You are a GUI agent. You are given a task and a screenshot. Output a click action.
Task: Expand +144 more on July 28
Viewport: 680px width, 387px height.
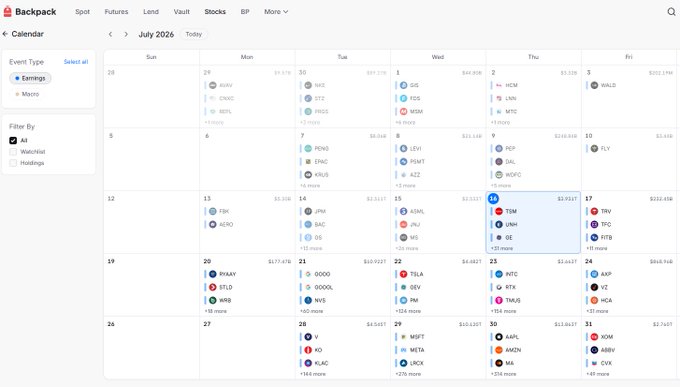tap(312, 374)
